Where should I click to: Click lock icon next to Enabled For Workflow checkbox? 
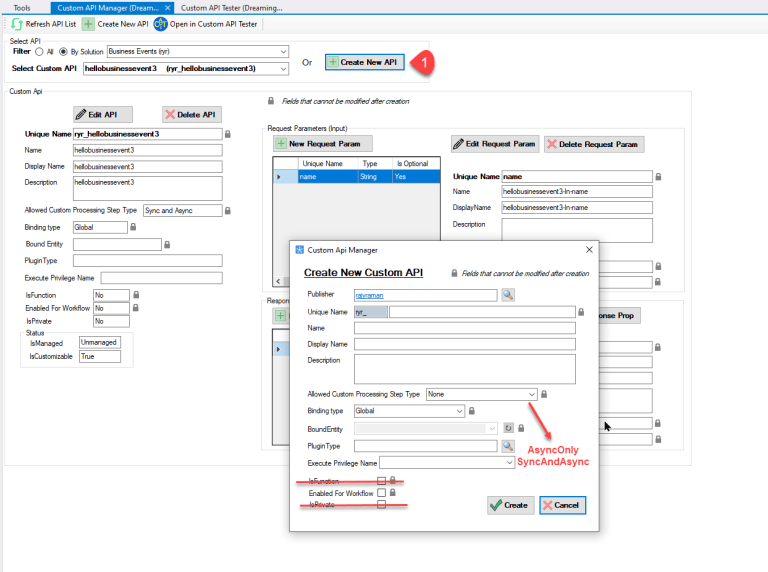tap(392, 493)
